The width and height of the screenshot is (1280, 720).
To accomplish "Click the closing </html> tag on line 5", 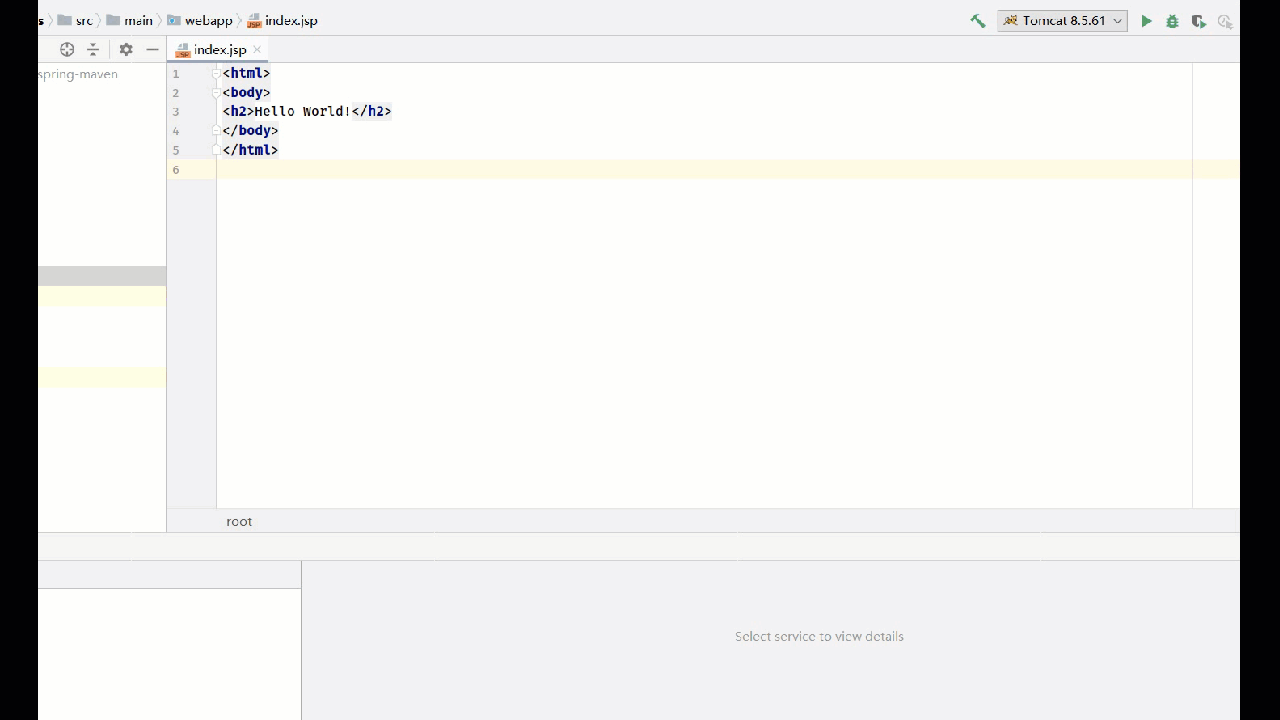I will [250, 150].
